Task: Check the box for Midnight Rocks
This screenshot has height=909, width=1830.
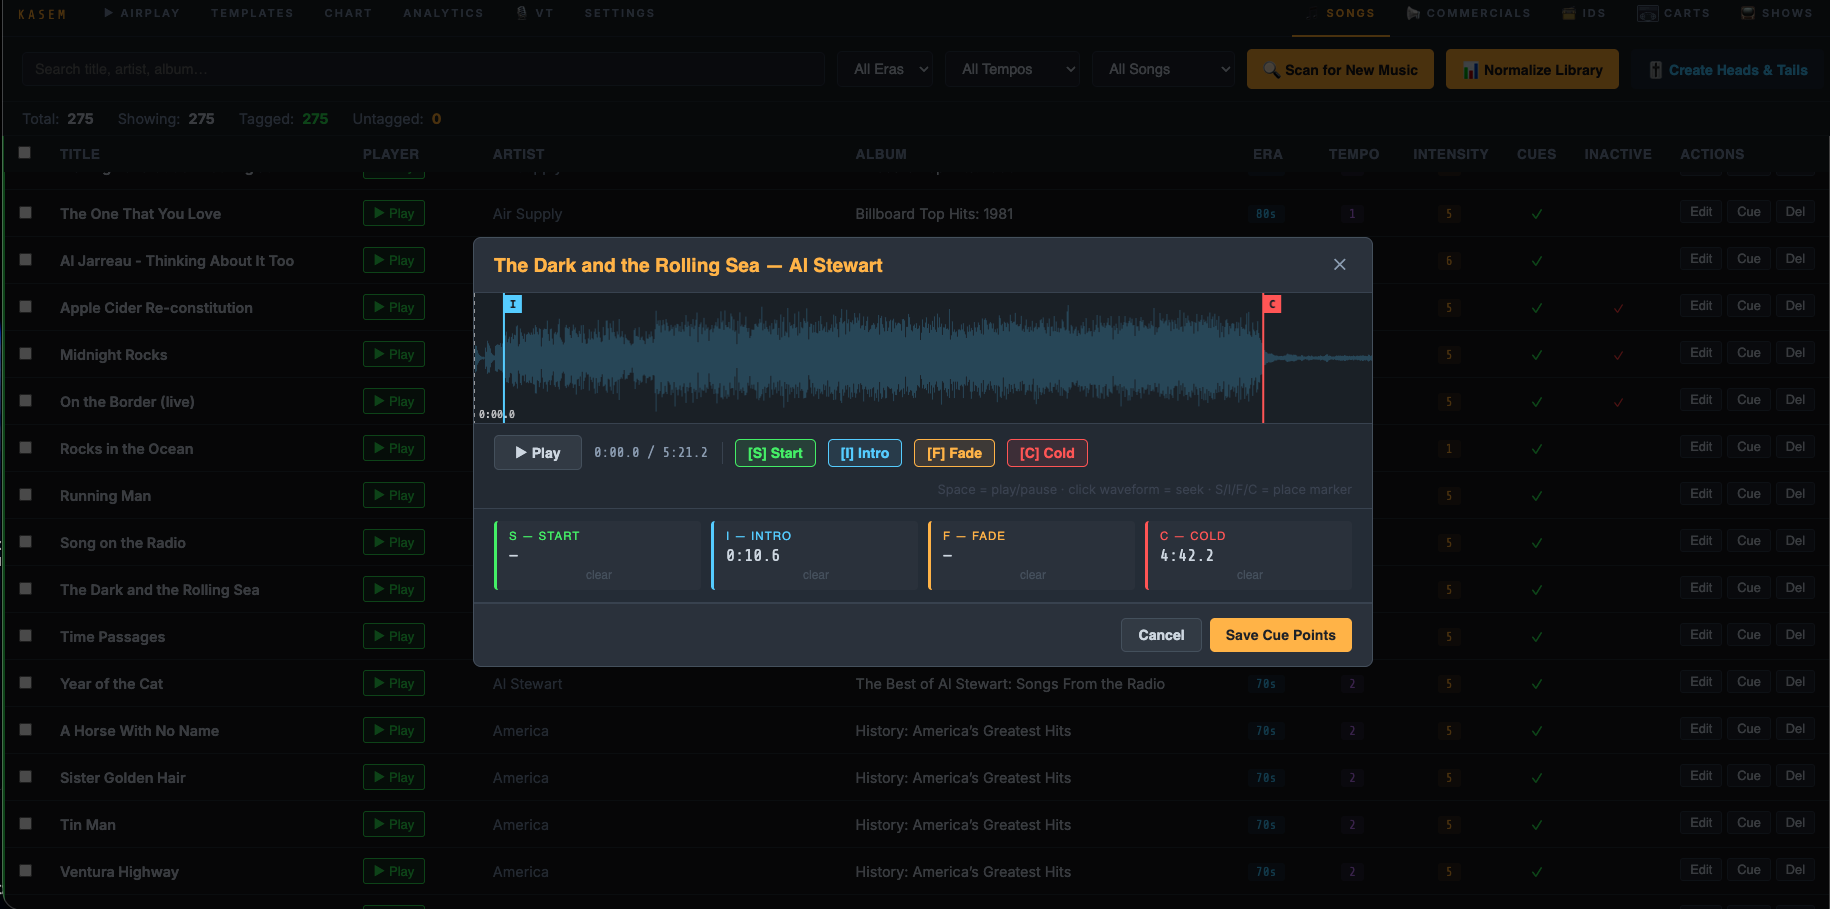Action: click(25, 354)
